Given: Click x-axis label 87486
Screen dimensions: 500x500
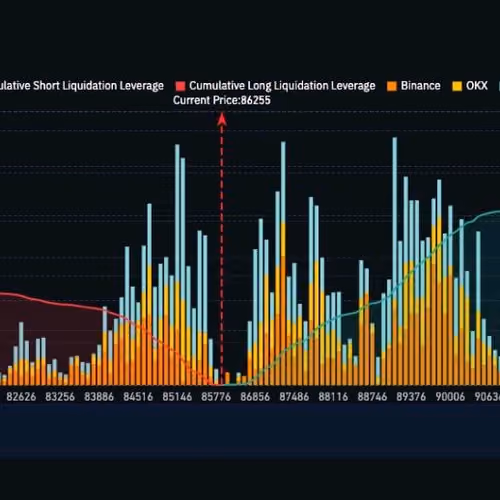Looking at the screenshot, I should pyautogui.click(x=294, y=397).
